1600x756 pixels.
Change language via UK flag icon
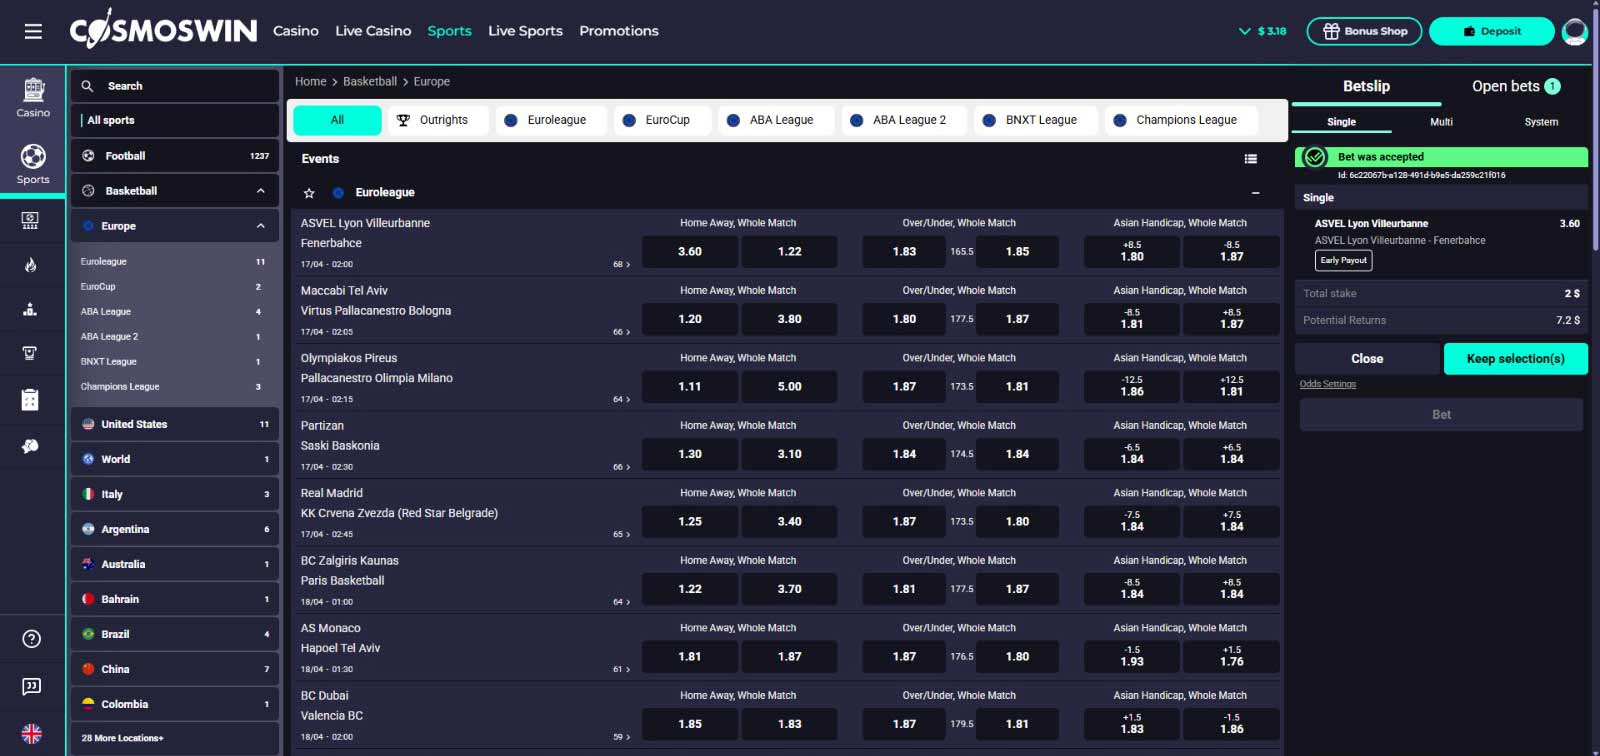[32, 733]
